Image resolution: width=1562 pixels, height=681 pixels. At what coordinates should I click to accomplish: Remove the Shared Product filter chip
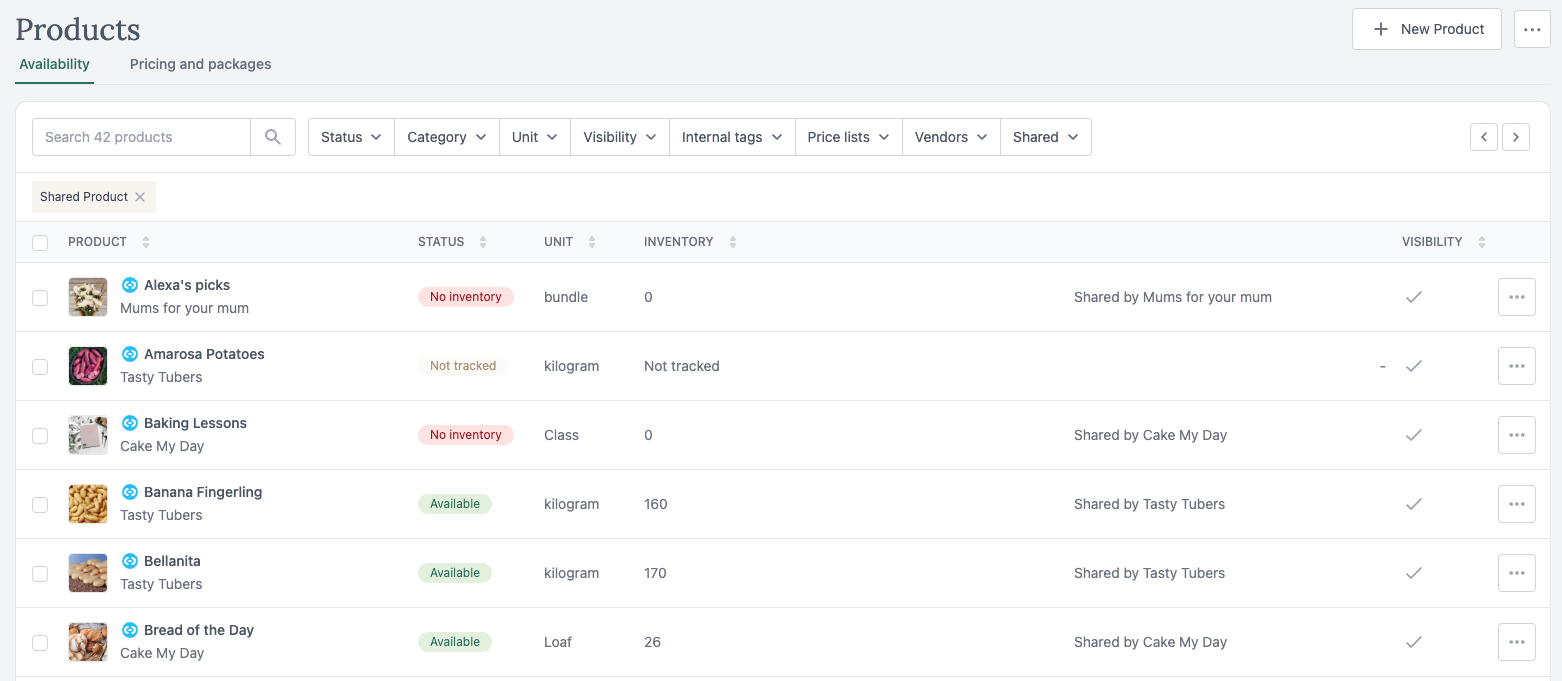(x=140, y=197)
